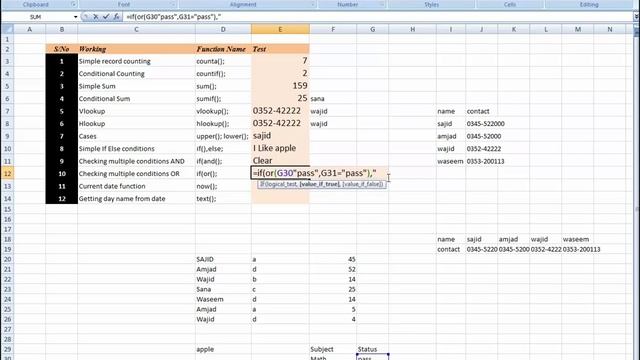Click the formula tooltip 'logical_test' argument
Viewport: 640px width, 360px height.
pos(281,184)
